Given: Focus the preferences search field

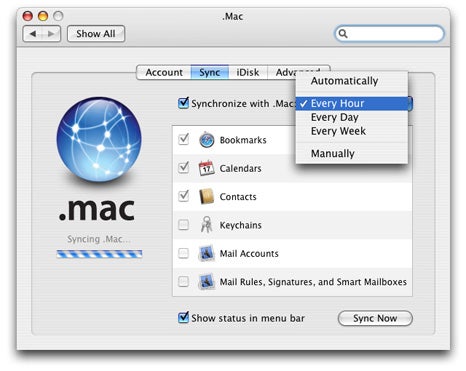Looking at the screenshot, I should (389, 34).
